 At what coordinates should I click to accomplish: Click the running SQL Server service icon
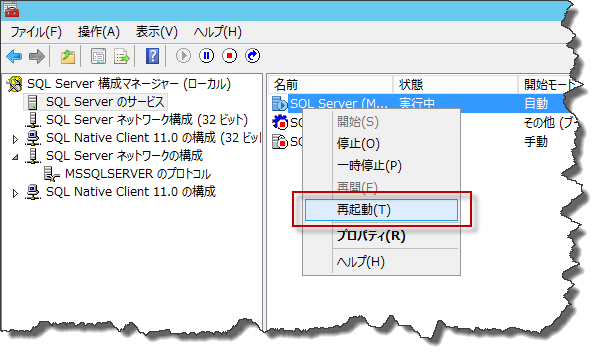point(279,104)
